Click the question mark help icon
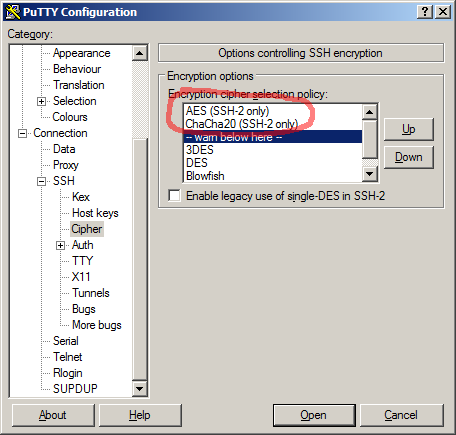This screenshot has width=456, height=435. [x=425, y=12]
